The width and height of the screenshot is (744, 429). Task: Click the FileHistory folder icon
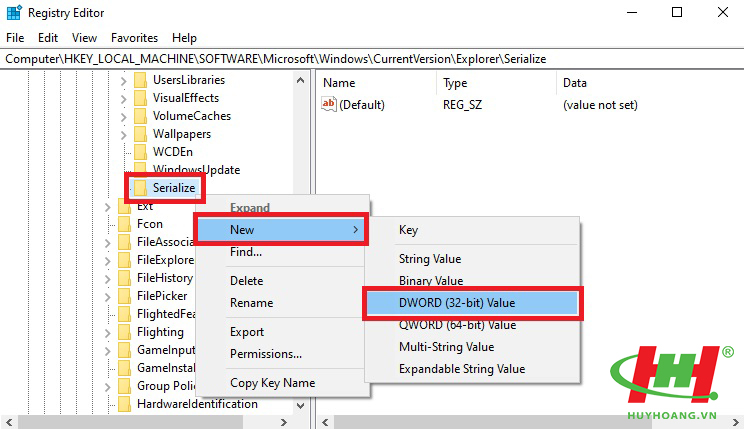(x=124, y=278)
